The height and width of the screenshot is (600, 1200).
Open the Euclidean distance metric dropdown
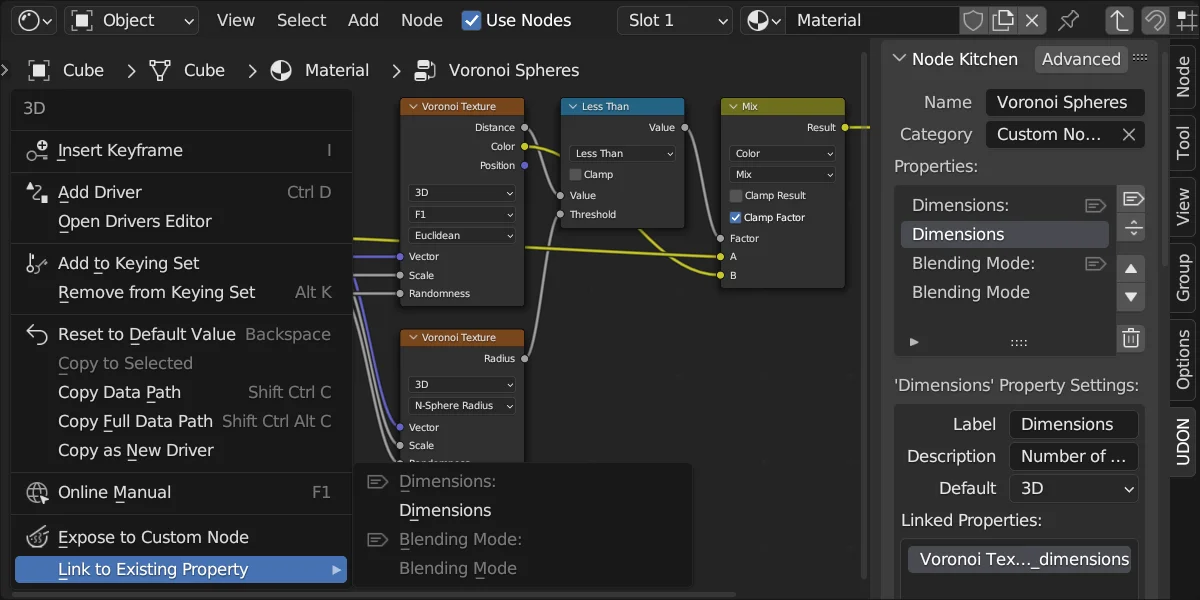(x=461, y=235)
